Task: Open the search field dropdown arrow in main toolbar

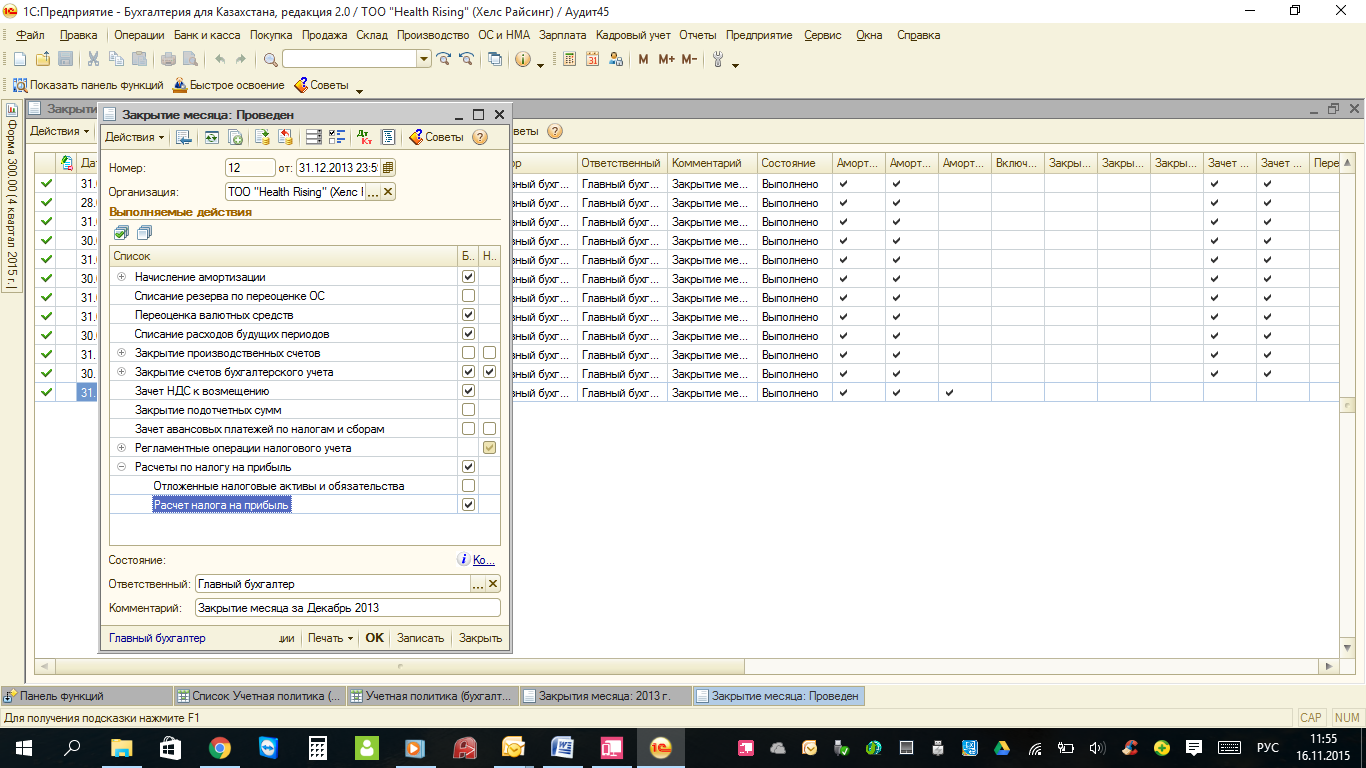Action: (424, 59)
